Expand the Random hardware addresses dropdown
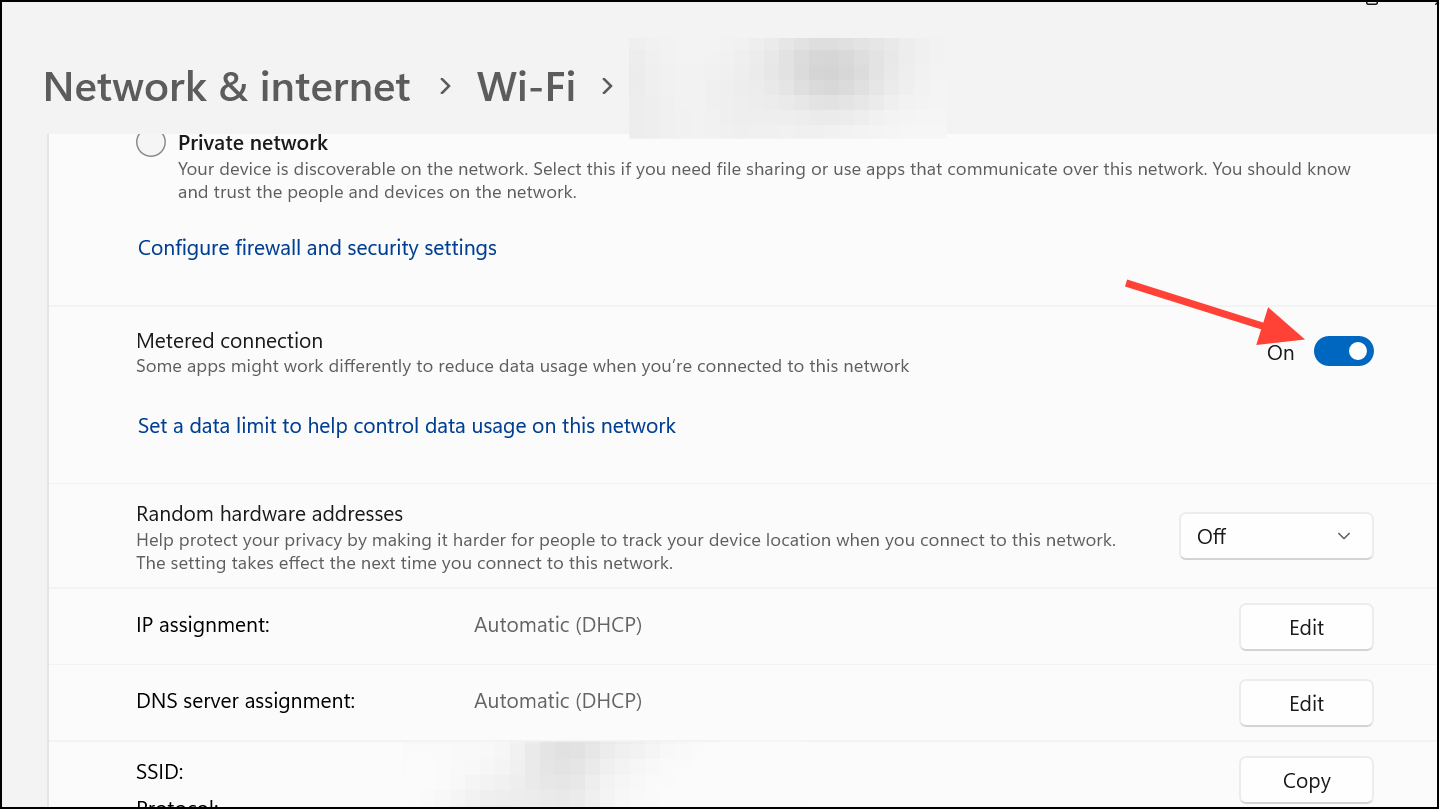 [1276, 536]
